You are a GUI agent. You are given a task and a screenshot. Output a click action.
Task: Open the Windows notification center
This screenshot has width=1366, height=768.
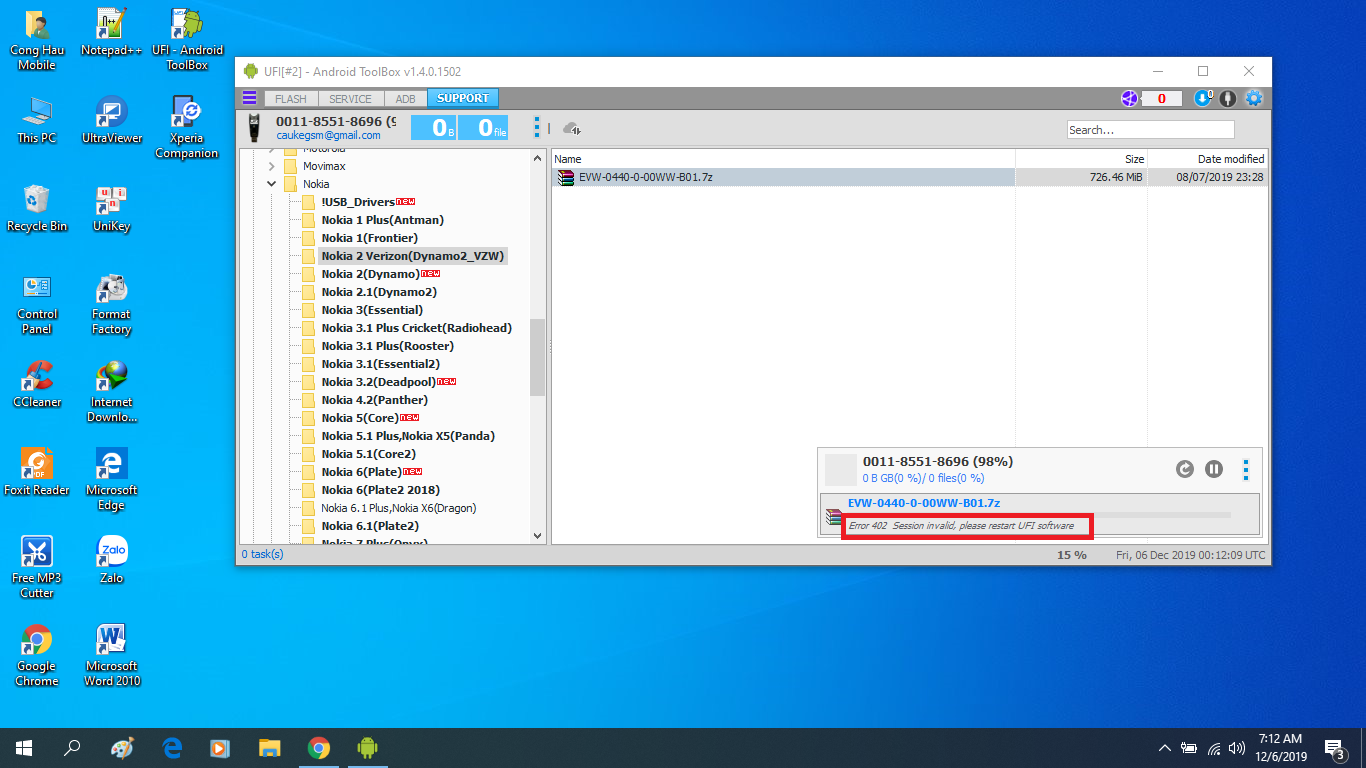(x=1335, y=748)
